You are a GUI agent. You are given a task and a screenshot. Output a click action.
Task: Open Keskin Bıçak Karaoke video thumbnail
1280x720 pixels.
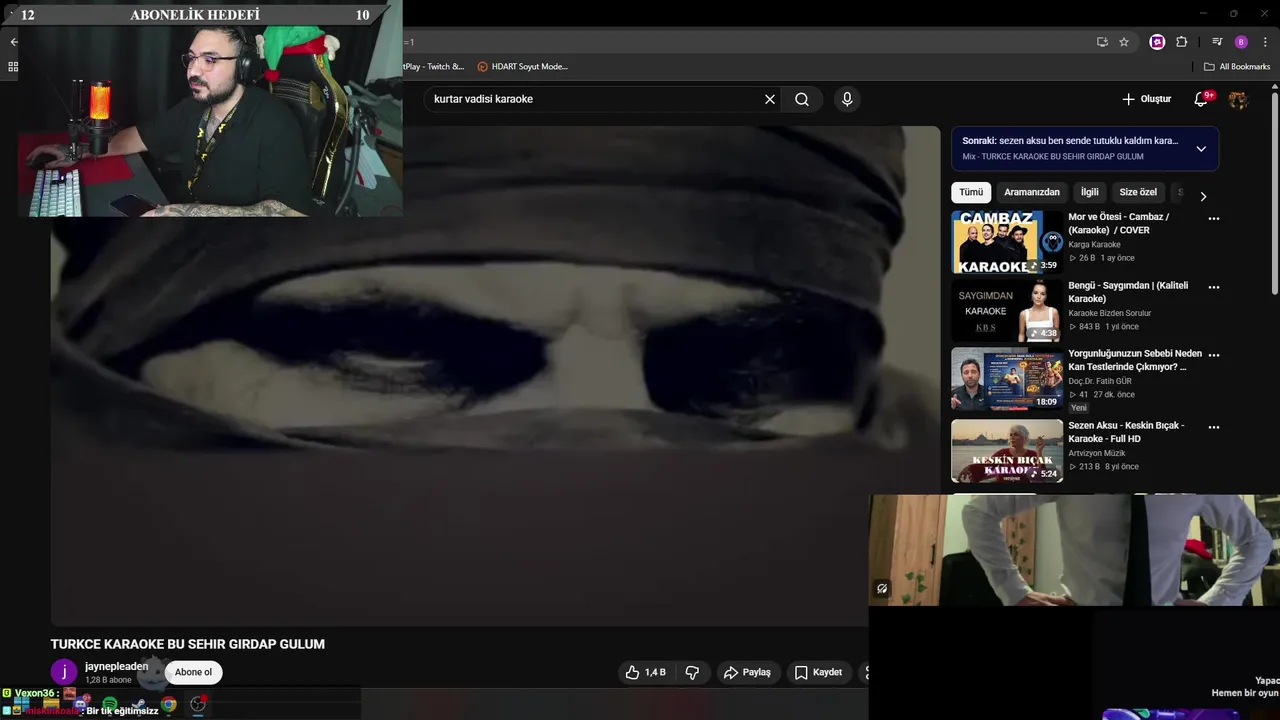(1007, 451)
